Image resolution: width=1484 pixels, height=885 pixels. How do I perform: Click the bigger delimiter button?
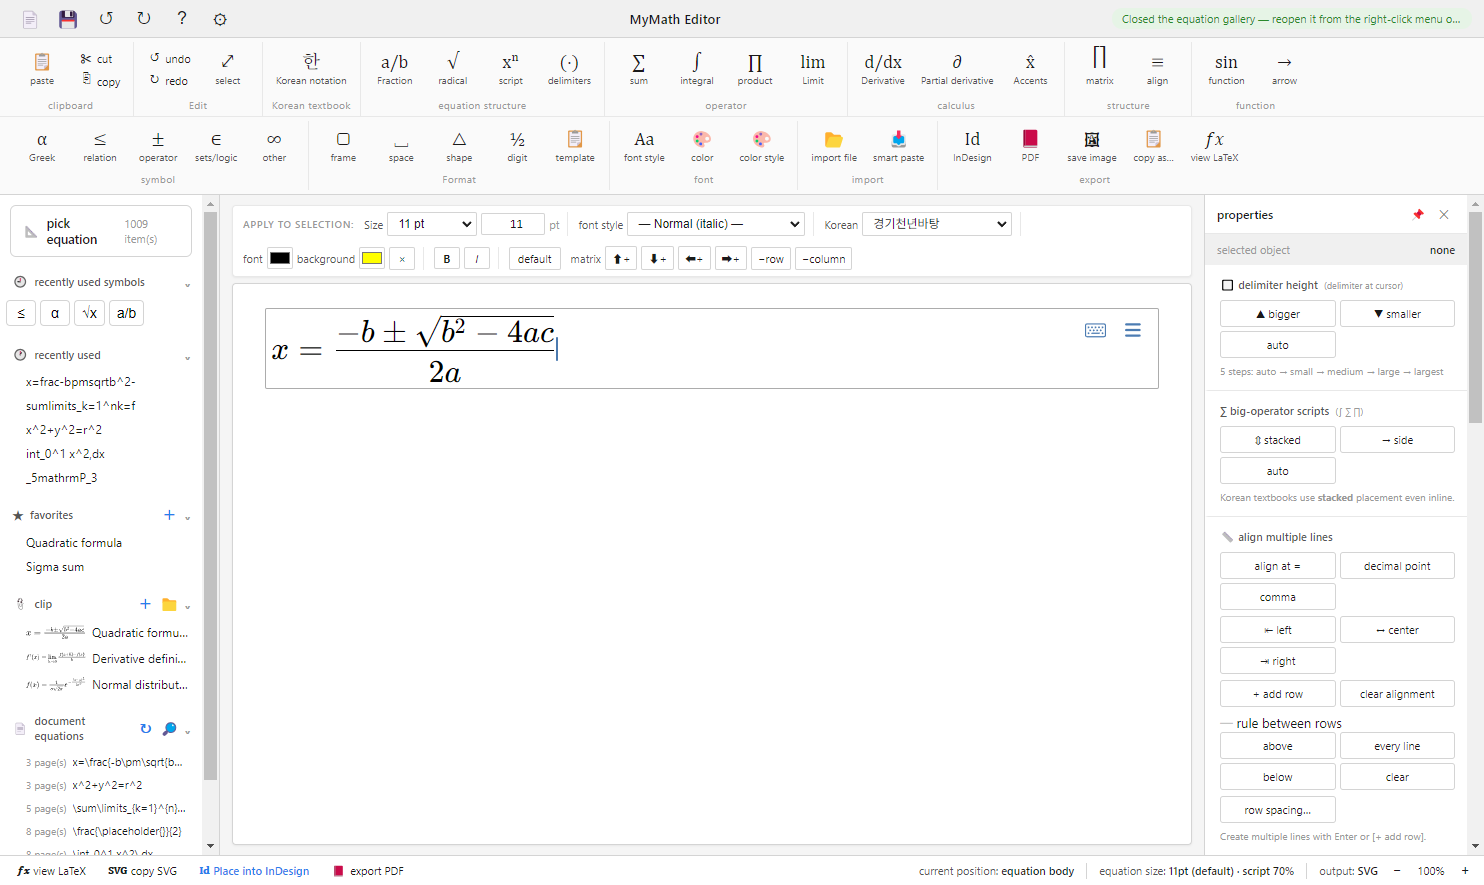[x=1278, y=314]
